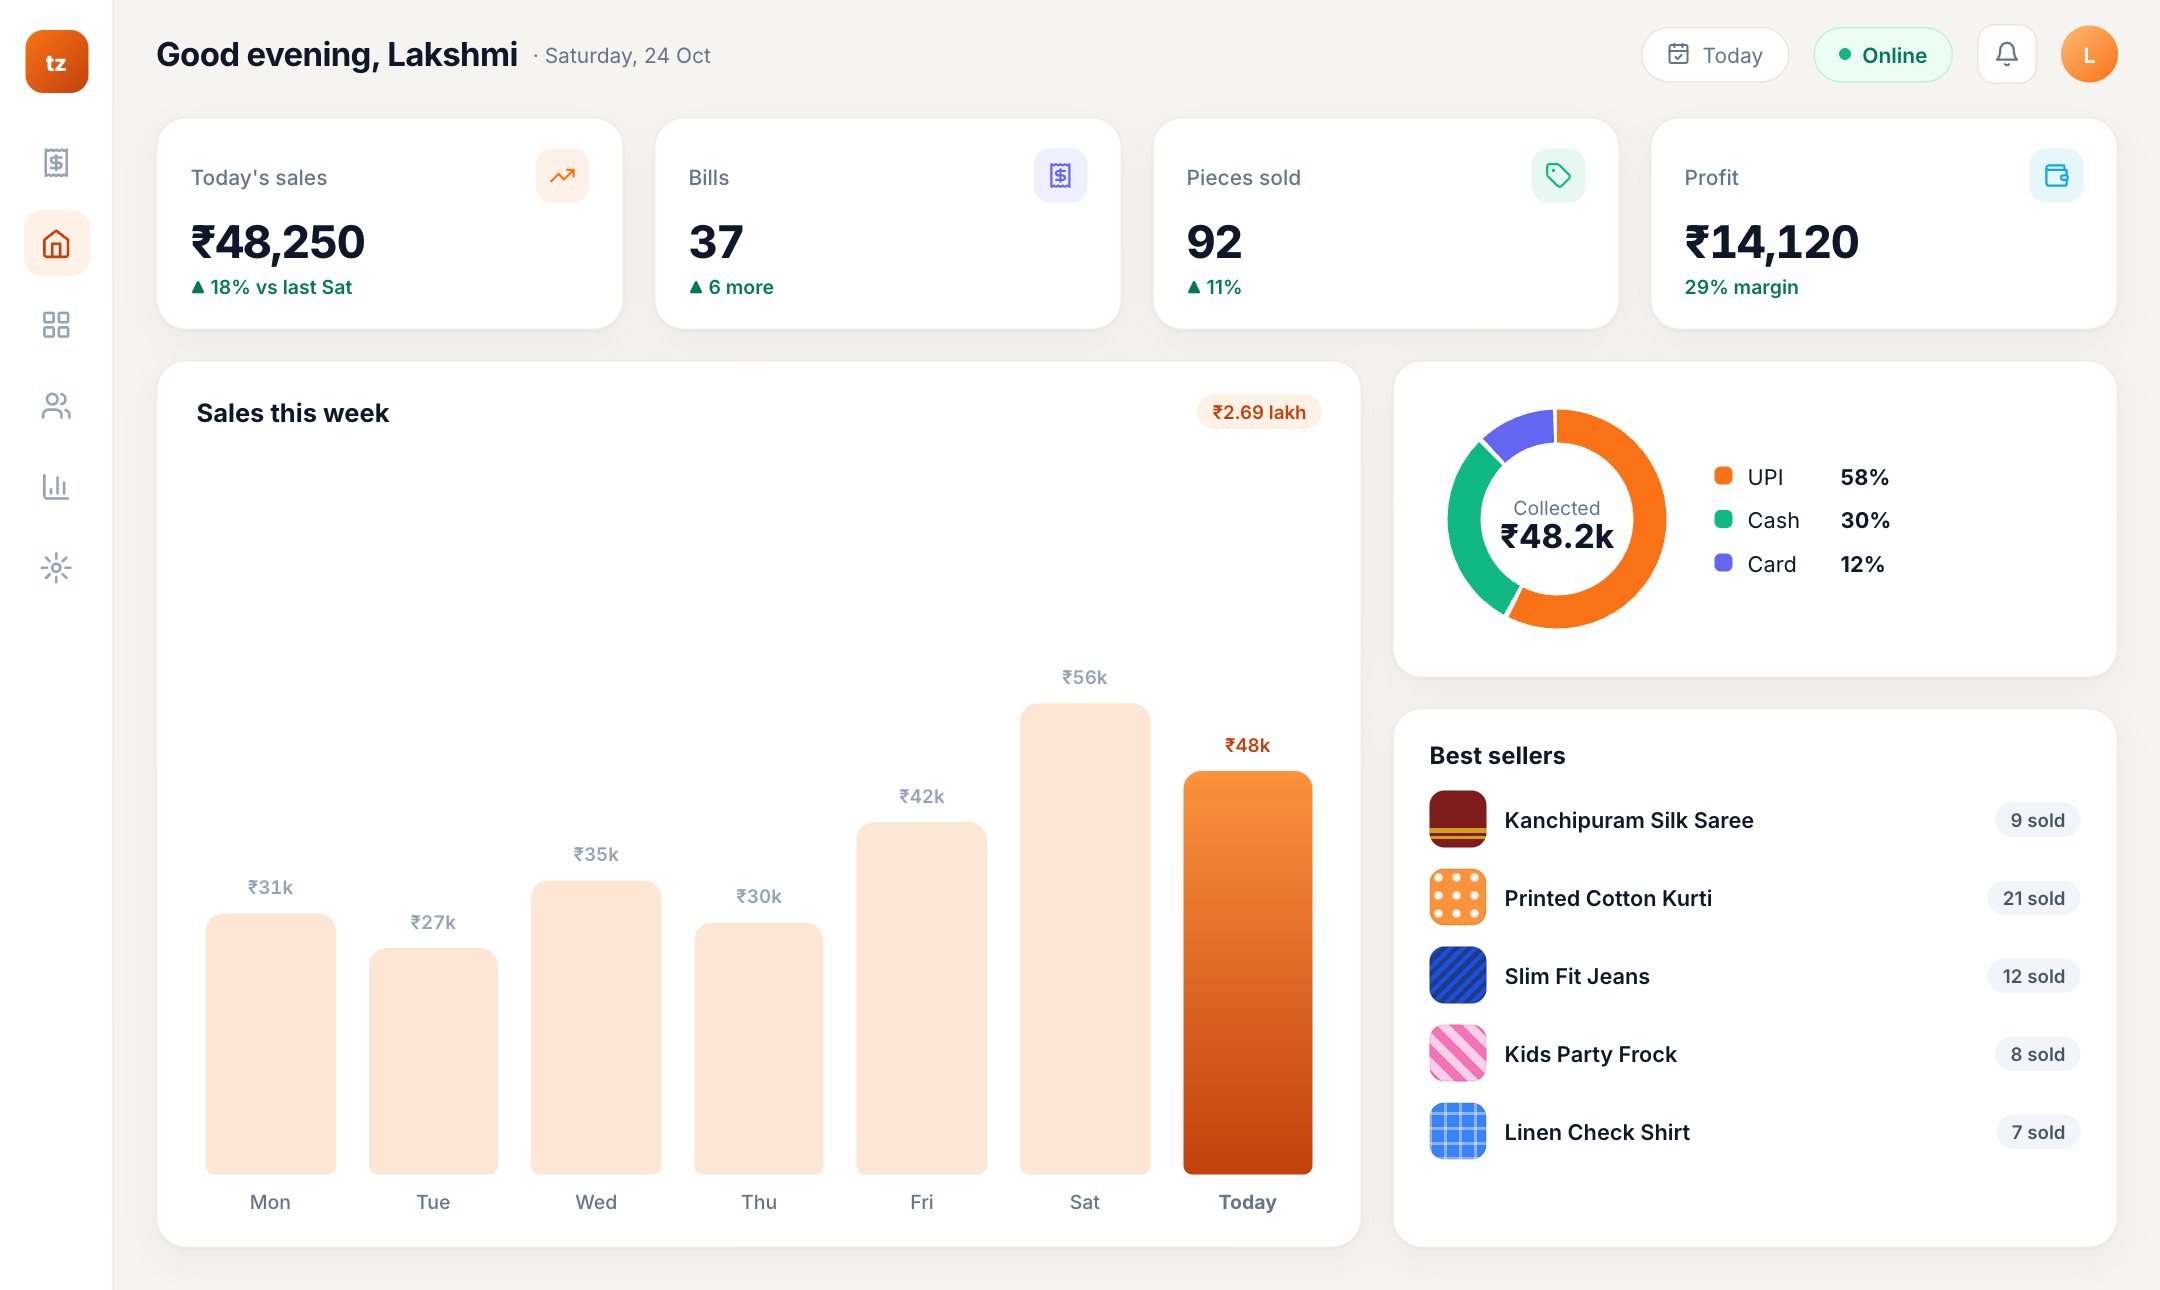Select the Mon bar in sales chart
Viewport: 2160px width, 1290px height.
point(270,1043)
